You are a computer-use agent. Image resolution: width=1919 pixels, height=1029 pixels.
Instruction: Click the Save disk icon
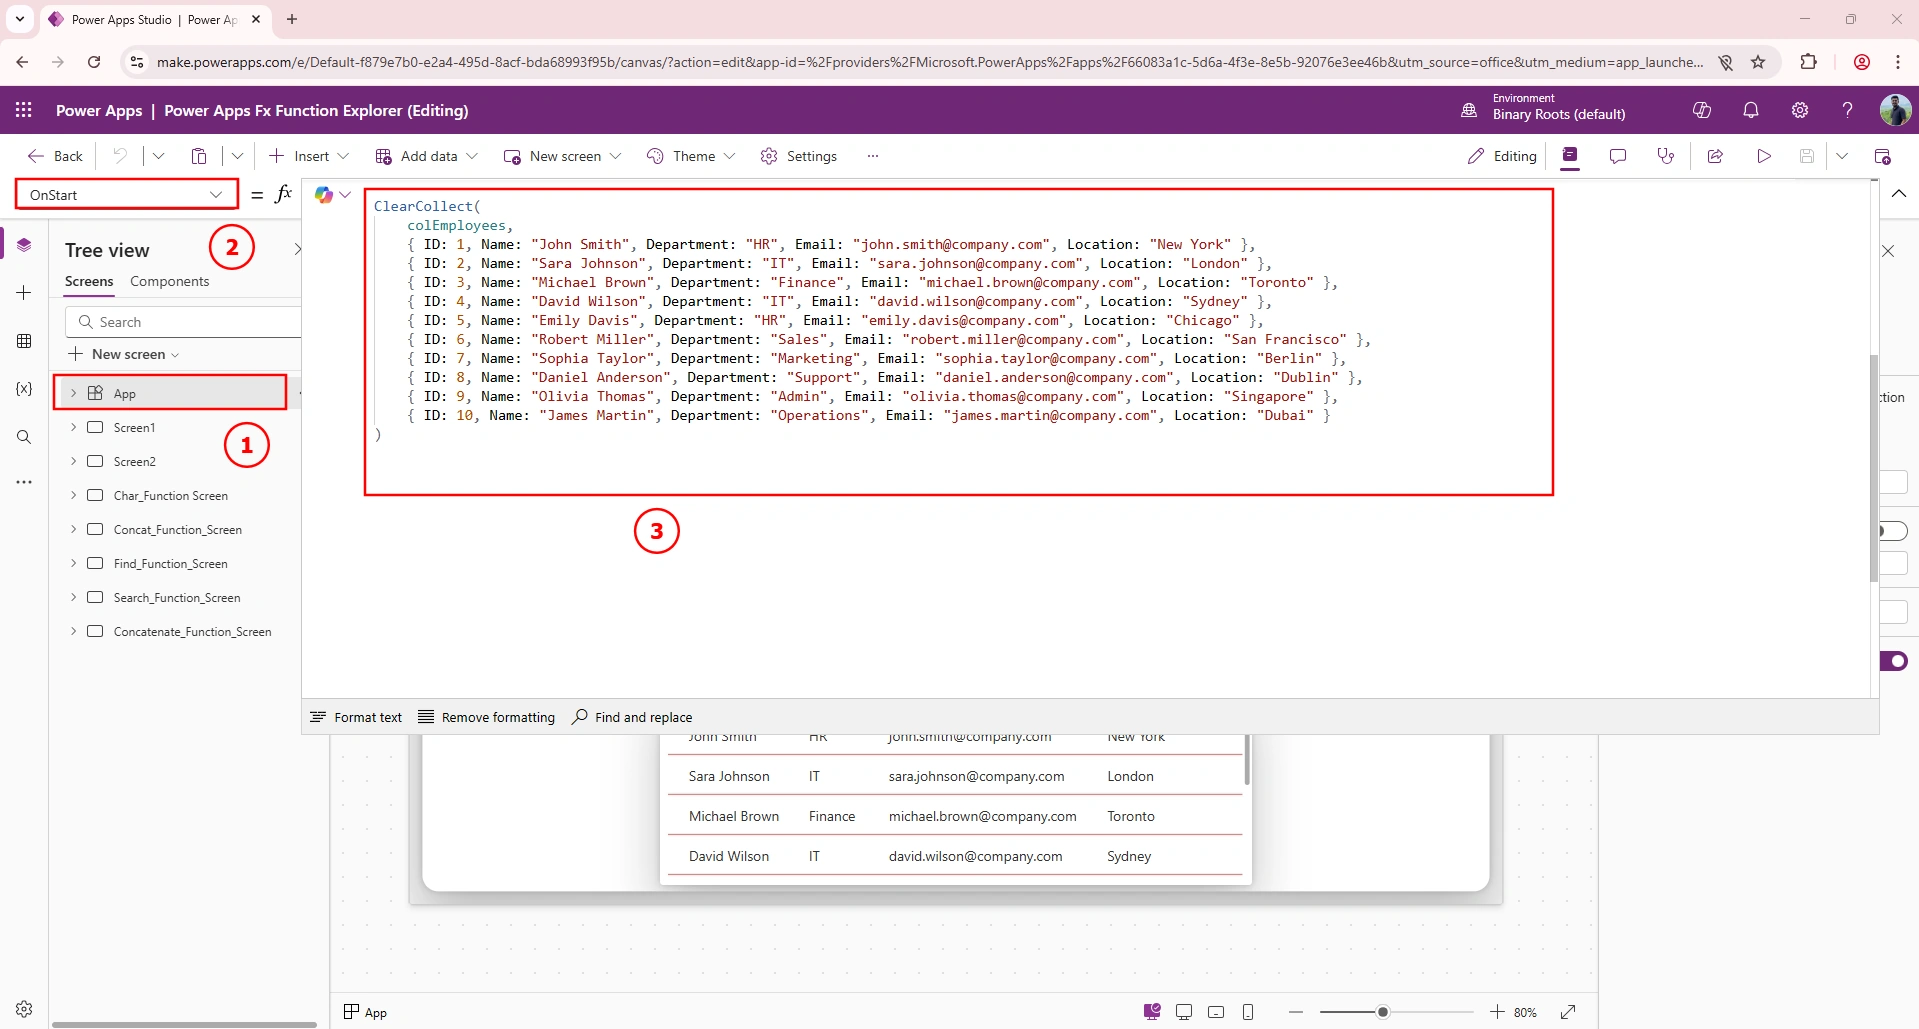1807,156
